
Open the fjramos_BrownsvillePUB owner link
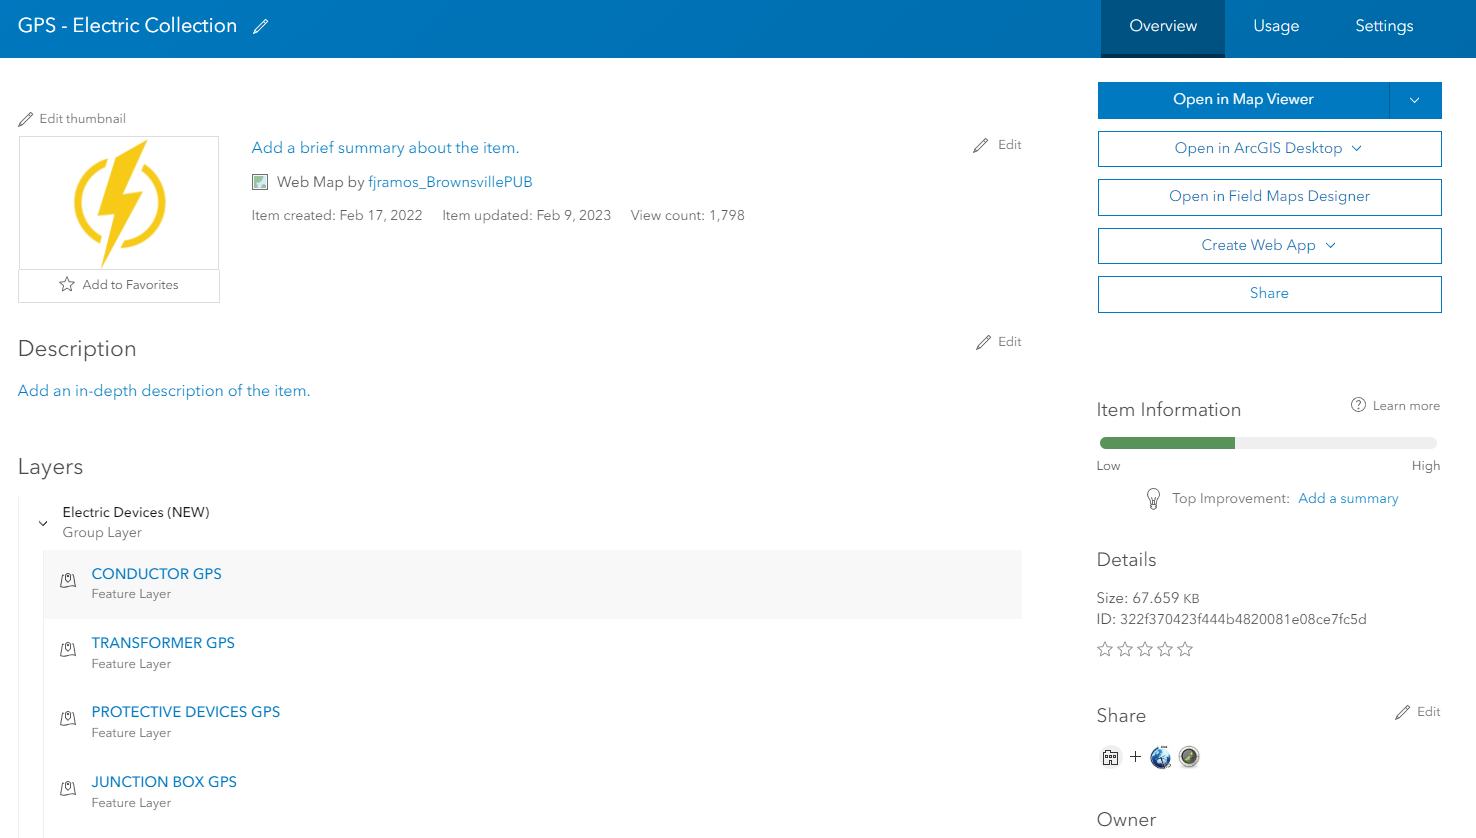click(450, 181)
